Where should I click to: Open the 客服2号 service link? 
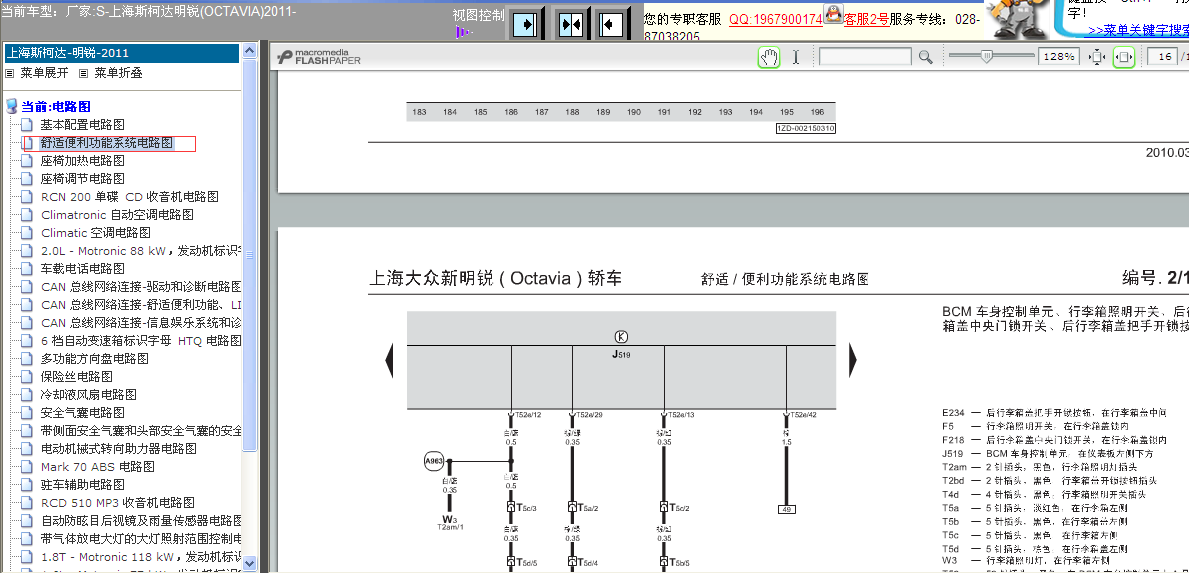coord(866,20)
